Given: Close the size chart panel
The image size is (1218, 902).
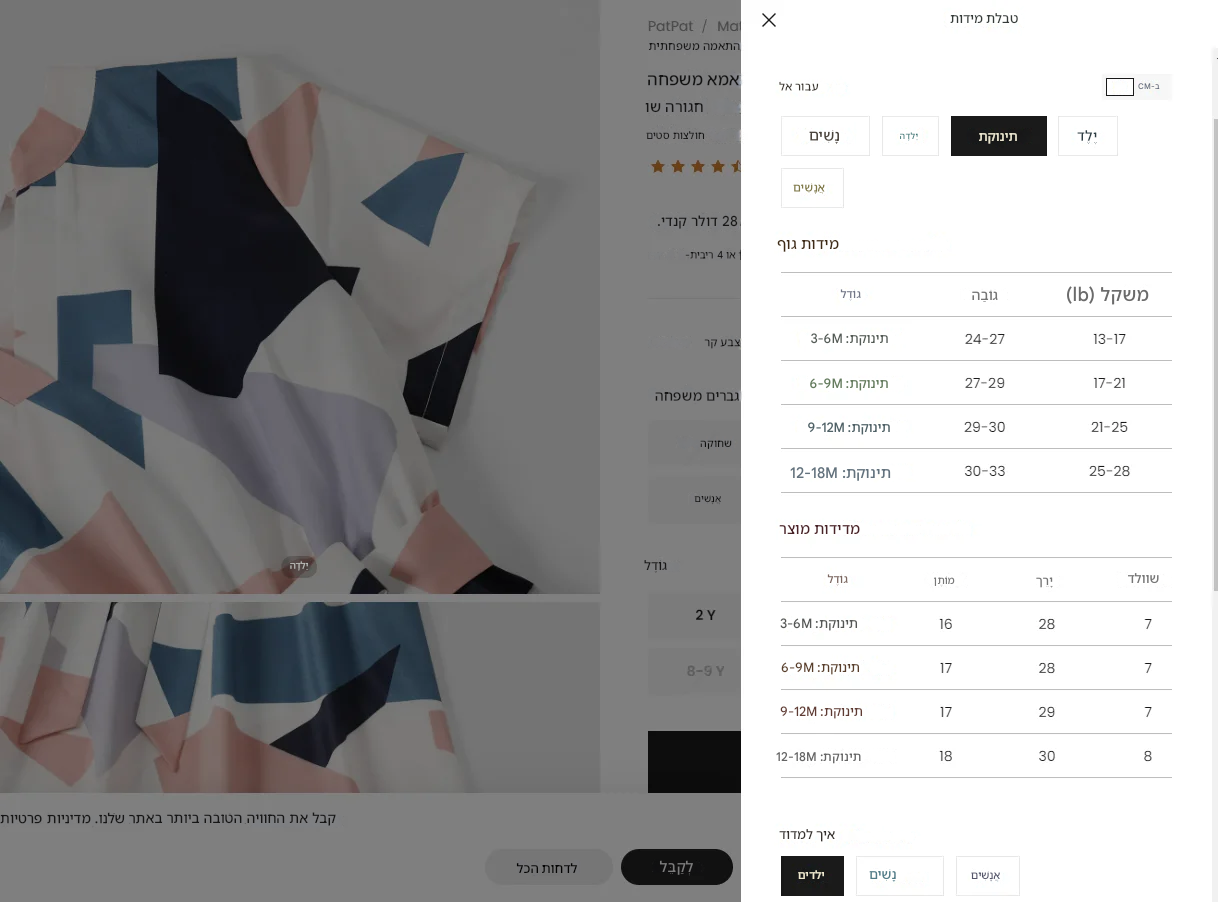Looking at the screenshot, I should [x=769, y=20].
